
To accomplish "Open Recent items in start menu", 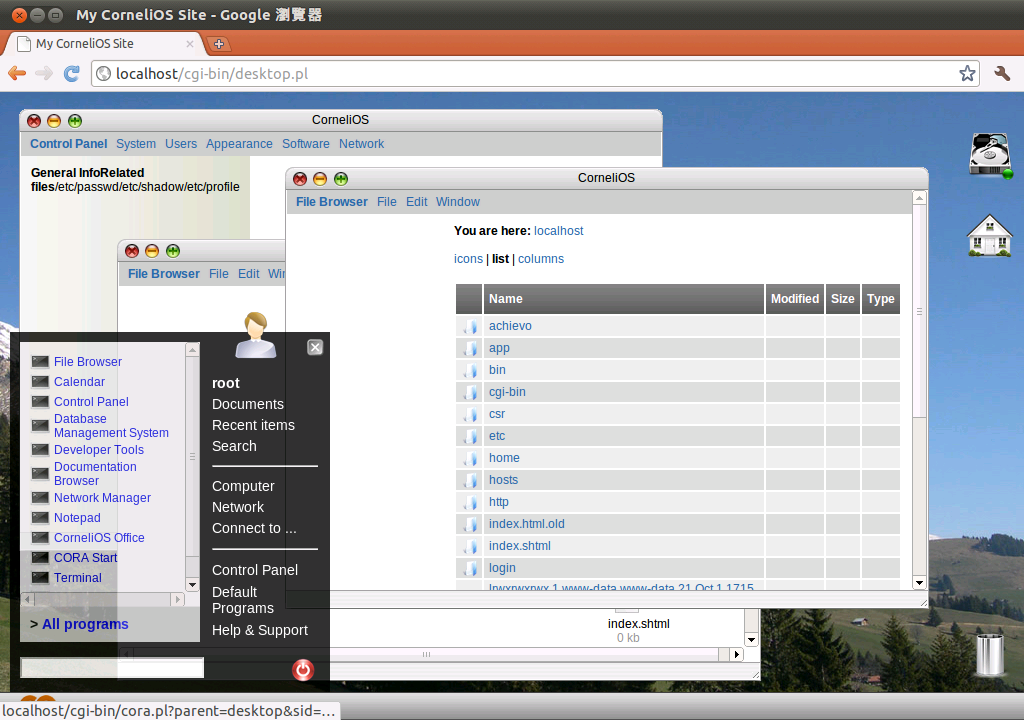I will click(253, 425).
